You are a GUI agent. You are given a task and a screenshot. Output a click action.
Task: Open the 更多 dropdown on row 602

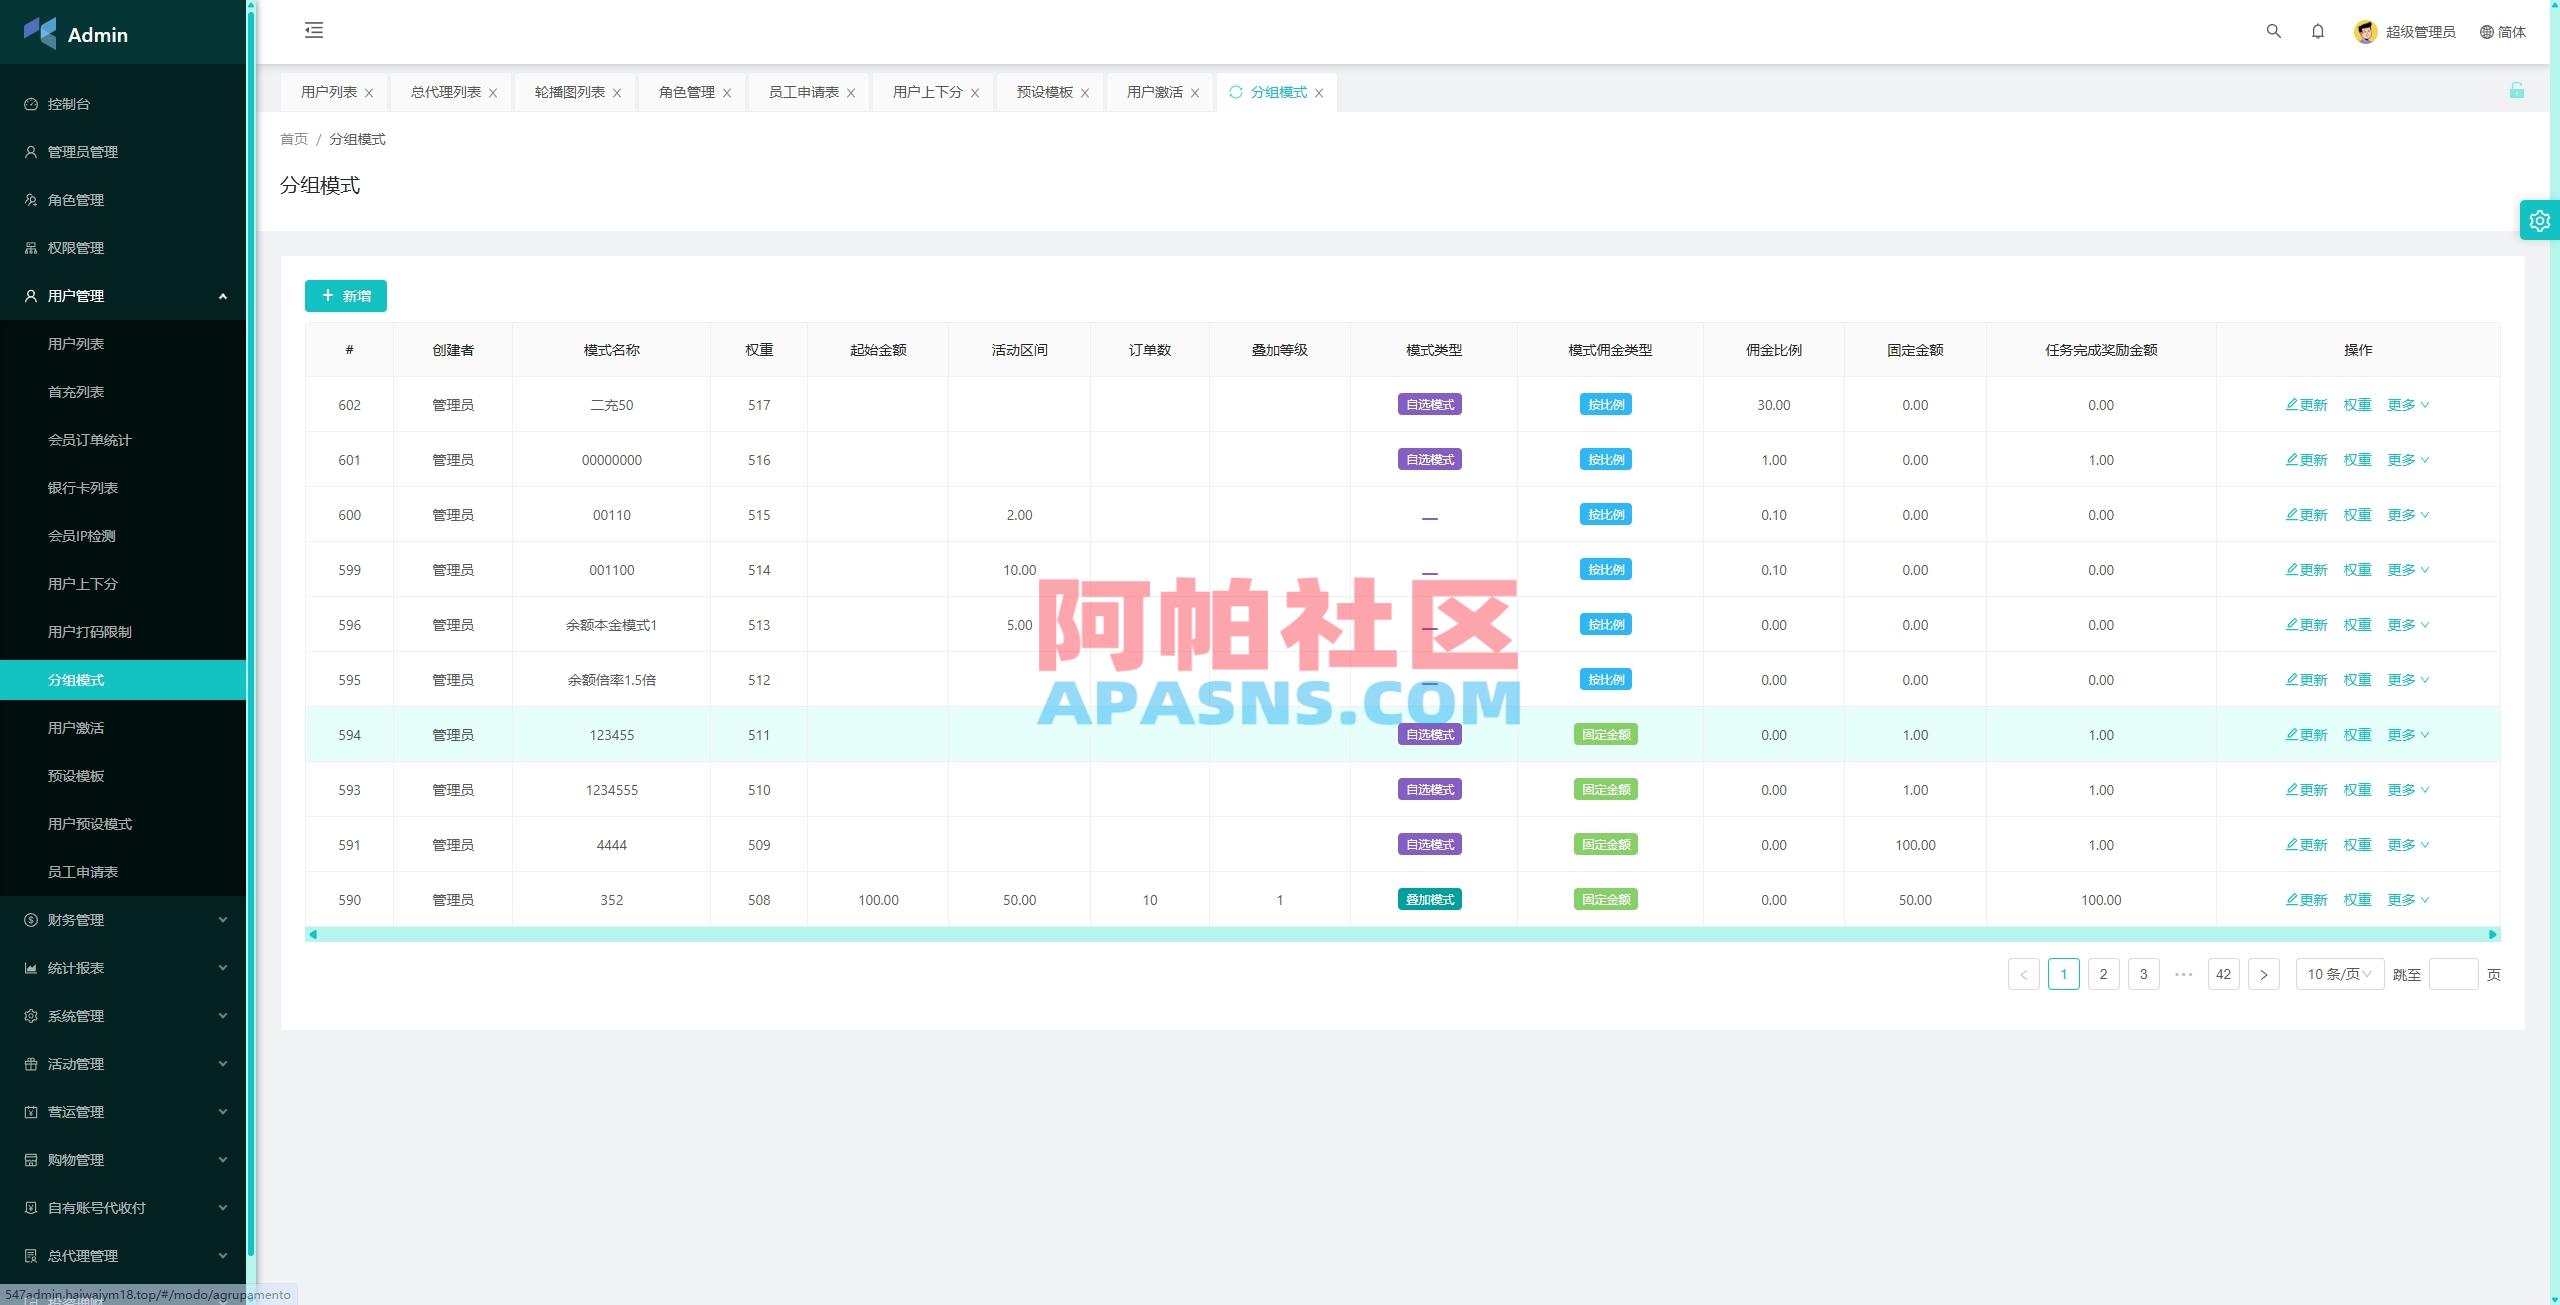point(2406,405)
